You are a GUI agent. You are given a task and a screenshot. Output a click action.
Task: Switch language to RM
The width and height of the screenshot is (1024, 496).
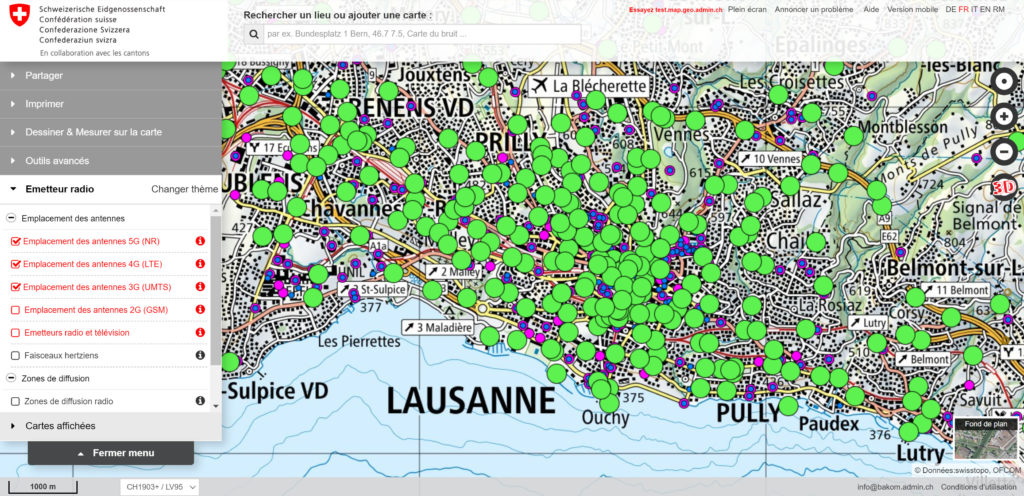[x=999, y=10]
